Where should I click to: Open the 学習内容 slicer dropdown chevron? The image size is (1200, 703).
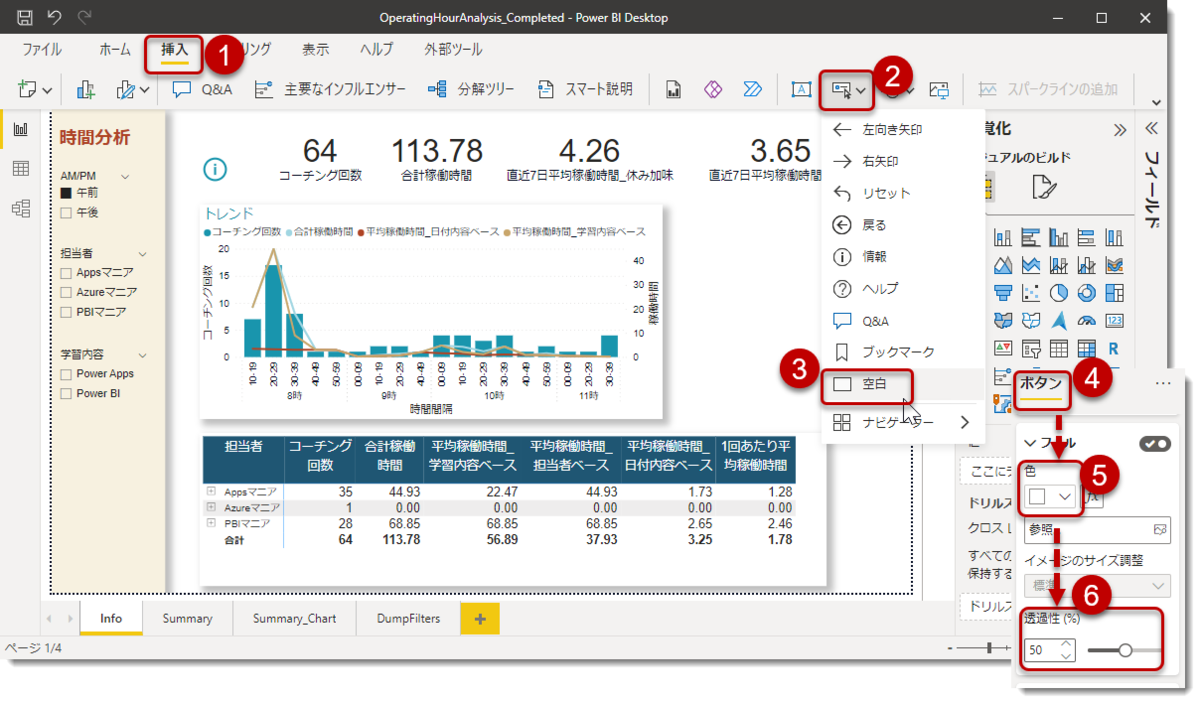142,355
